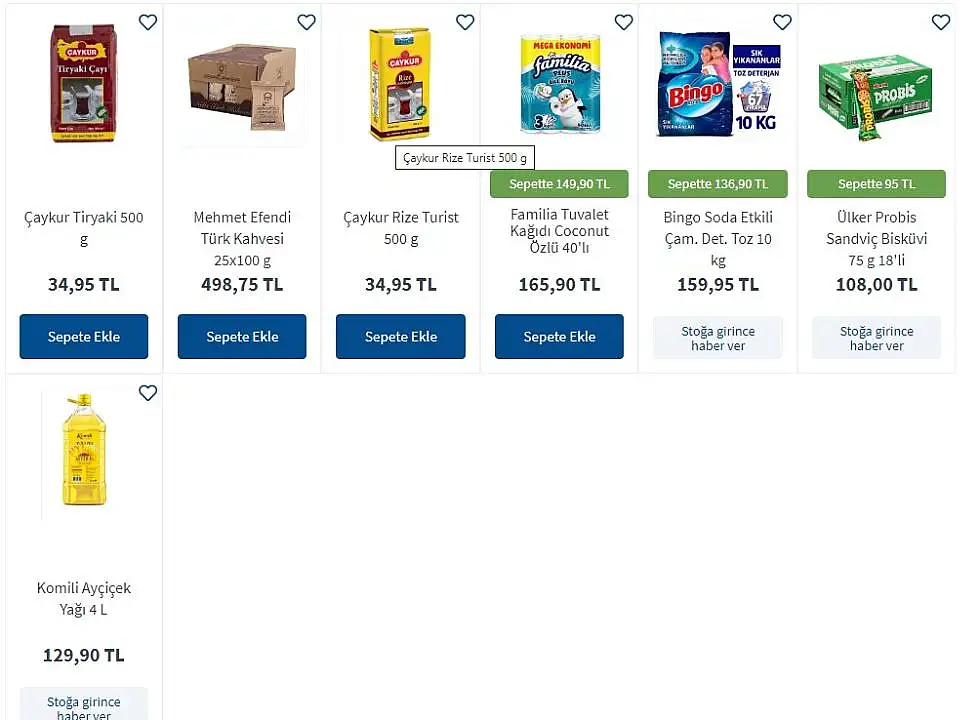Open Ülker Probis Sandviç Bisküvi title link
This screenshot has width=980, height=720.
[x=877, y=239]
